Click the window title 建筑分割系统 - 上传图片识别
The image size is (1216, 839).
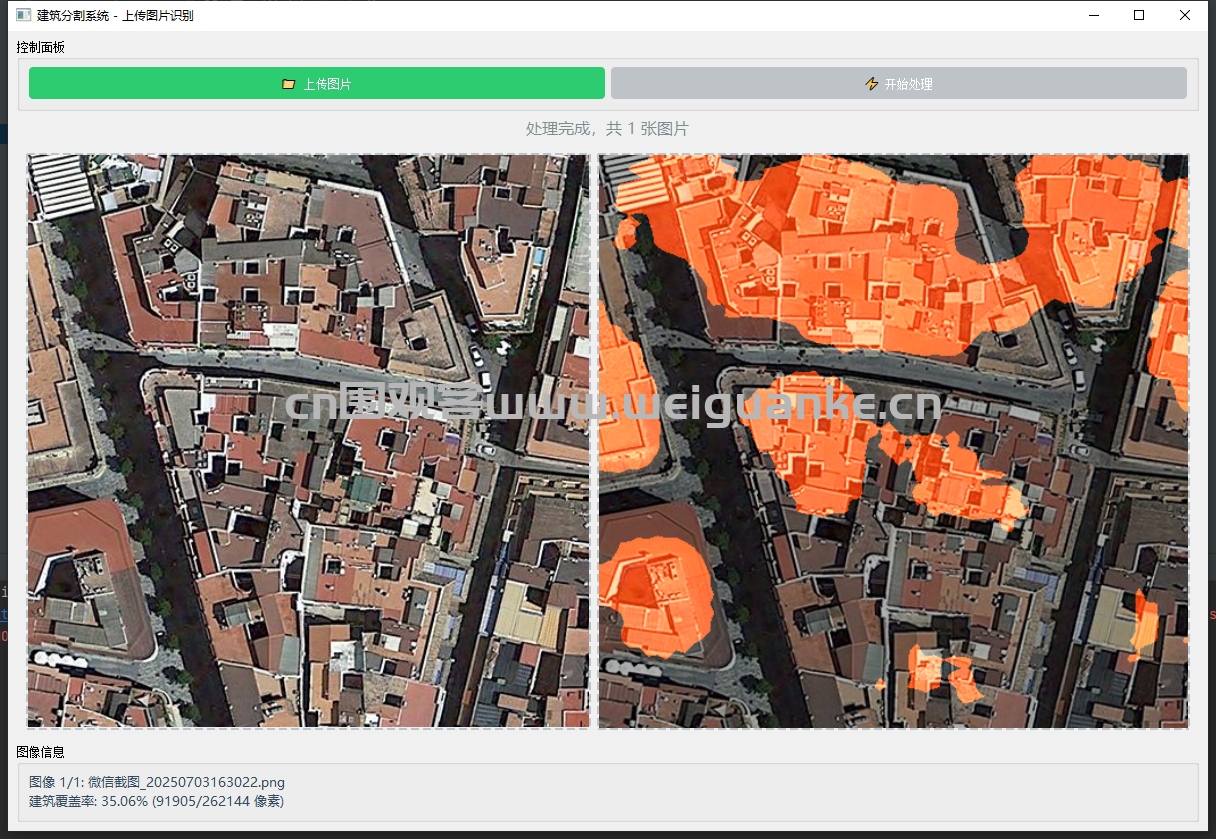click(115, 15)
